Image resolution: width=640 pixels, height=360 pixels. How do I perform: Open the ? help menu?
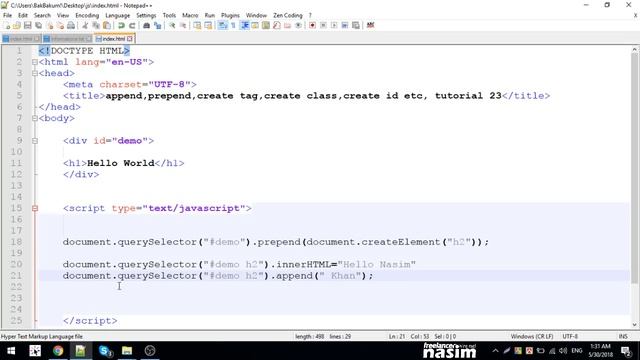click(310, 15)
